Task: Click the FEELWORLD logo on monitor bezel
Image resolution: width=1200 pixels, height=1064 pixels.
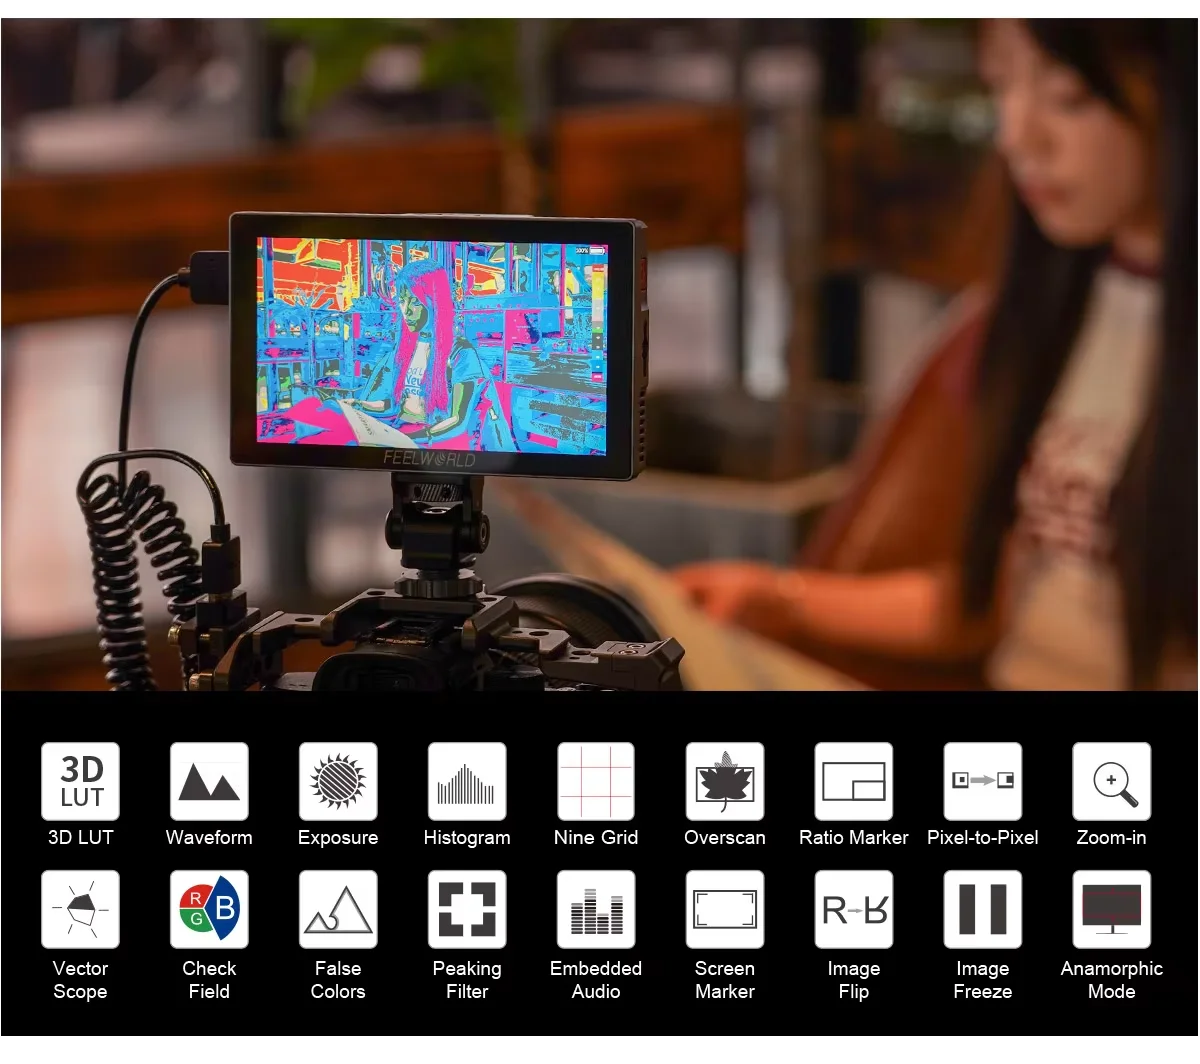Action: coord(429,459)
